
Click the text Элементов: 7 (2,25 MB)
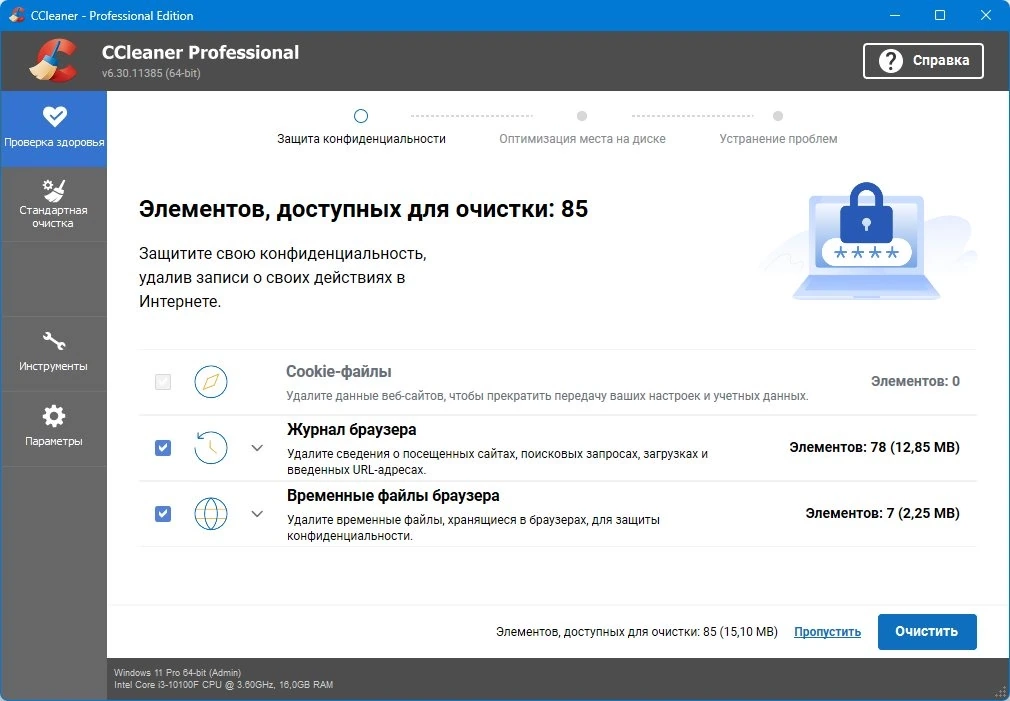(882, 514)
